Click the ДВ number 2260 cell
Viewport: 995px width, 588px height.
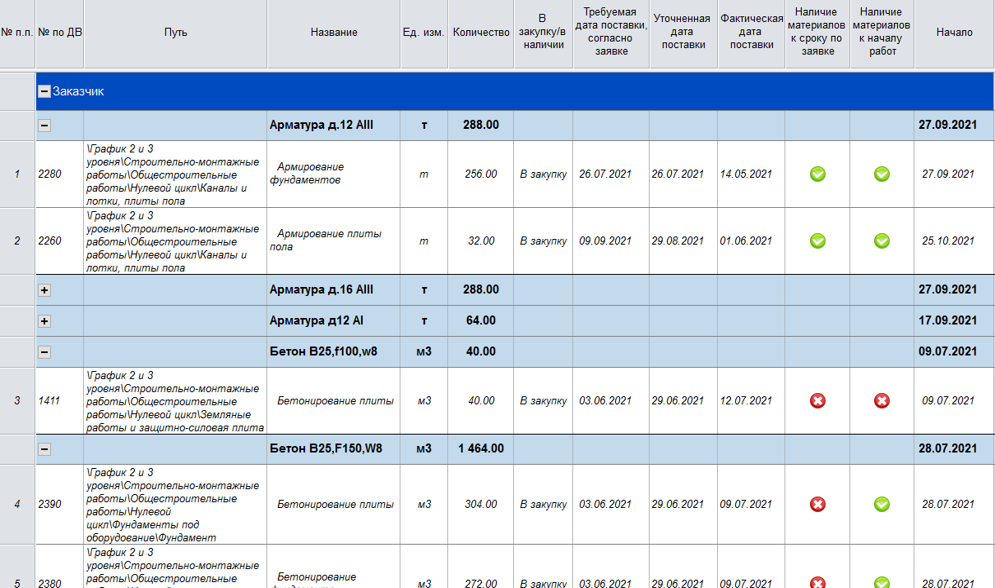point(60,241)
